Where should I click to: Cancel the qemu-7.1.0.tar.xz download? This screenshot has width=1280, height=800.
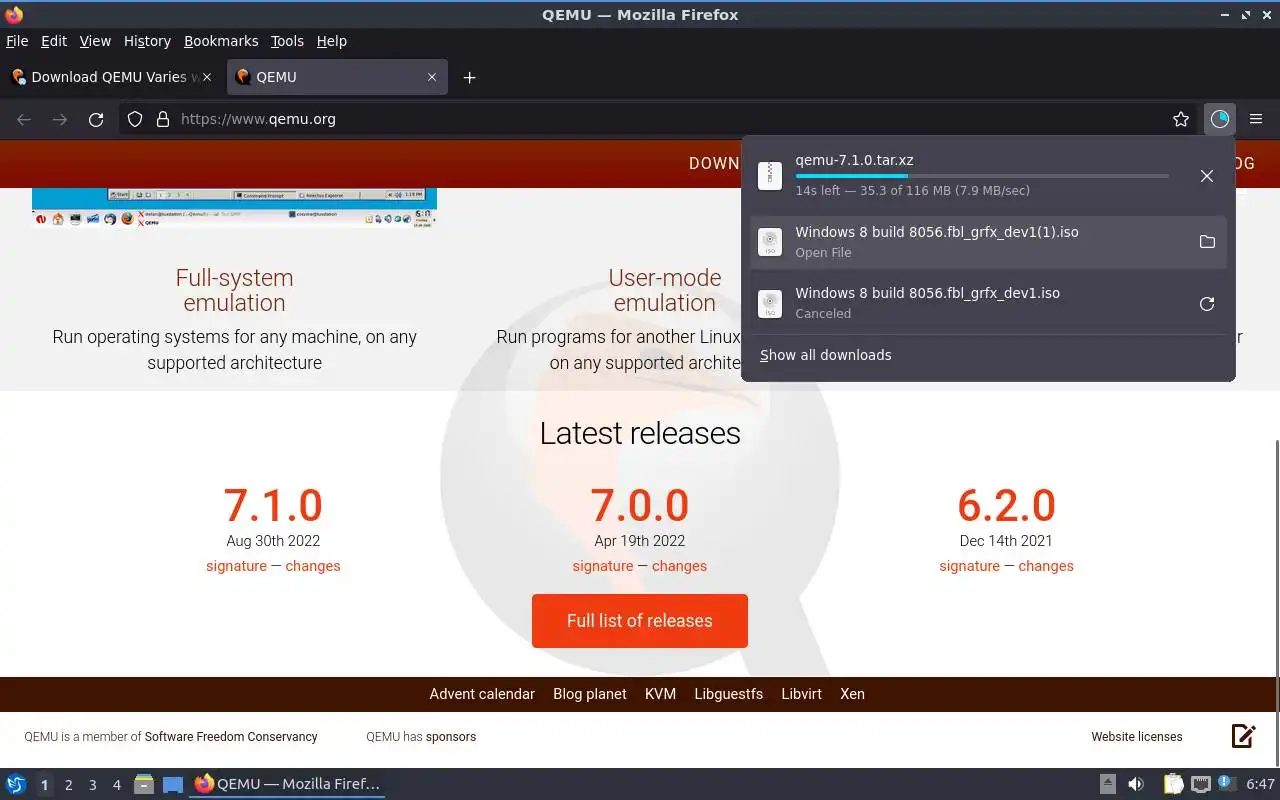coord(1207,176)
